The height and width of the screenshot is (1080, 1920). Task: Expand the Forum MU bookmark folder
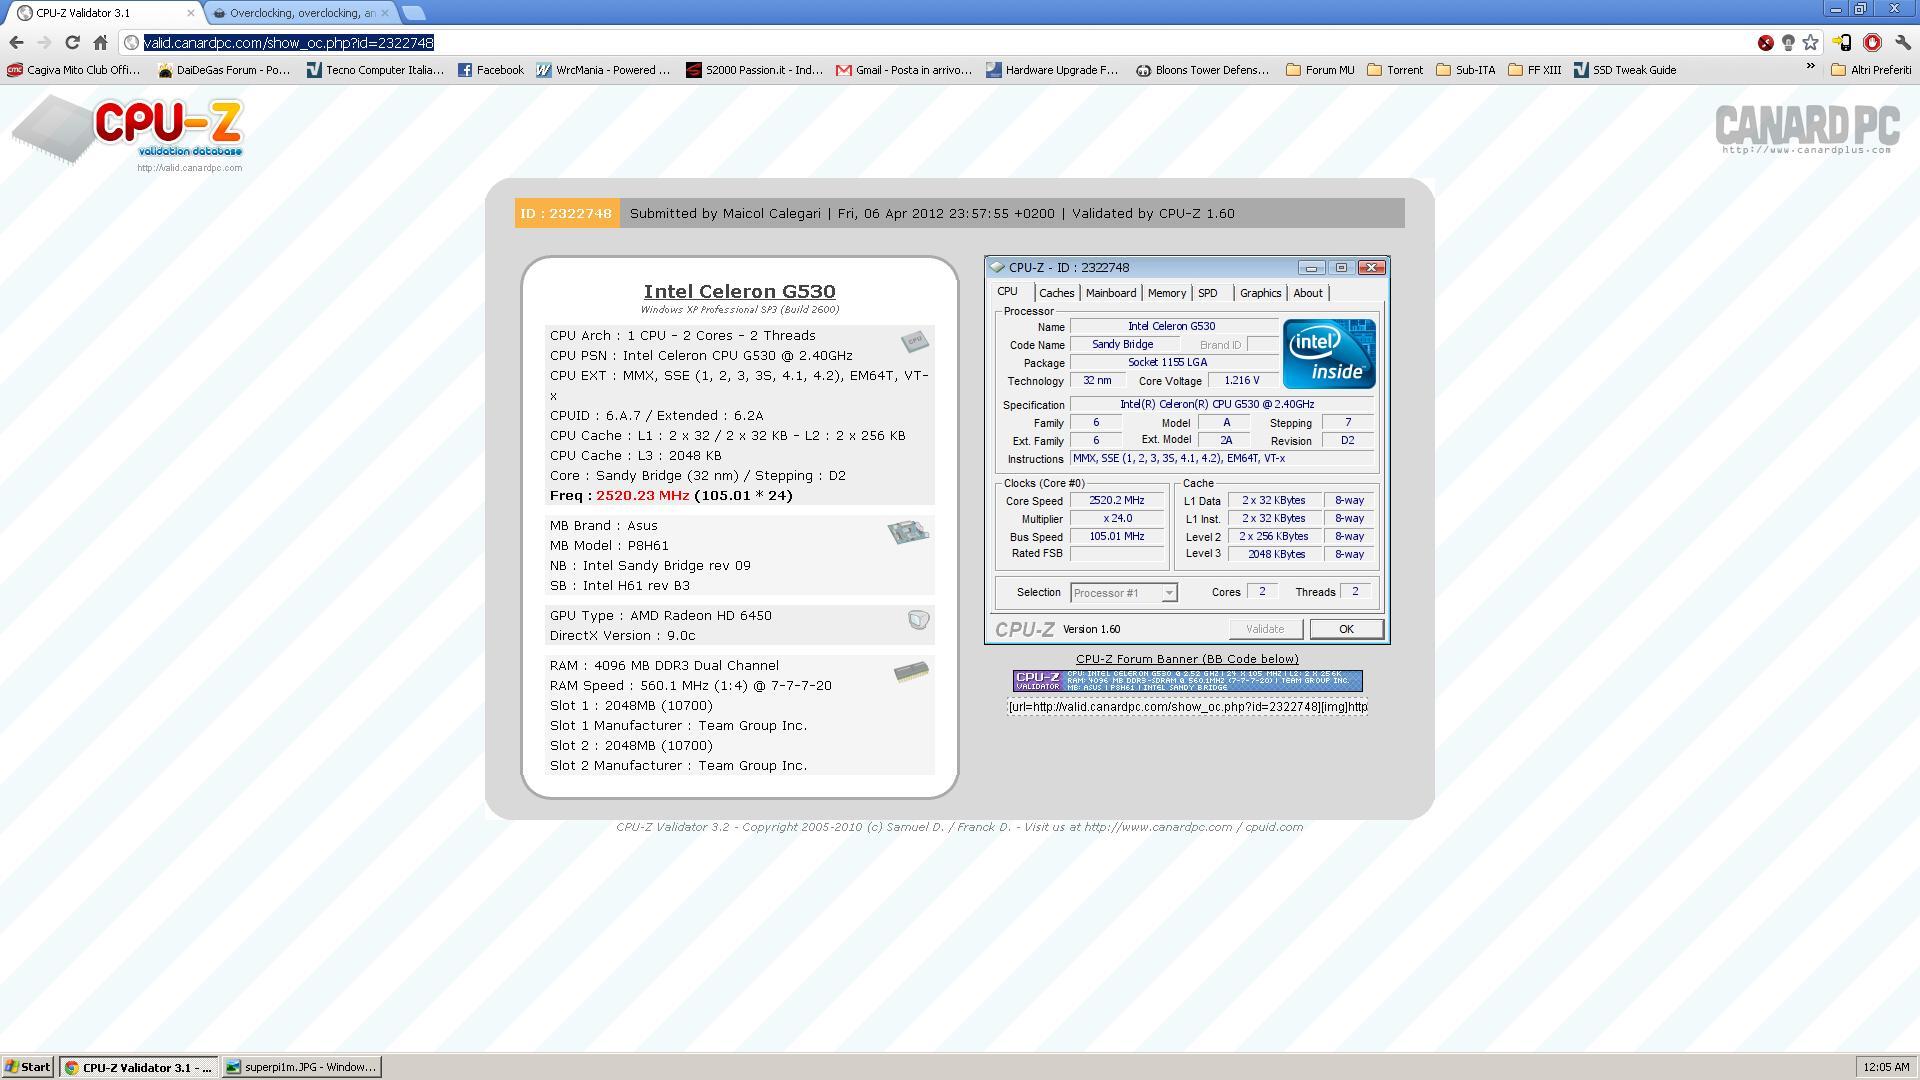(x=1320, y=70)
